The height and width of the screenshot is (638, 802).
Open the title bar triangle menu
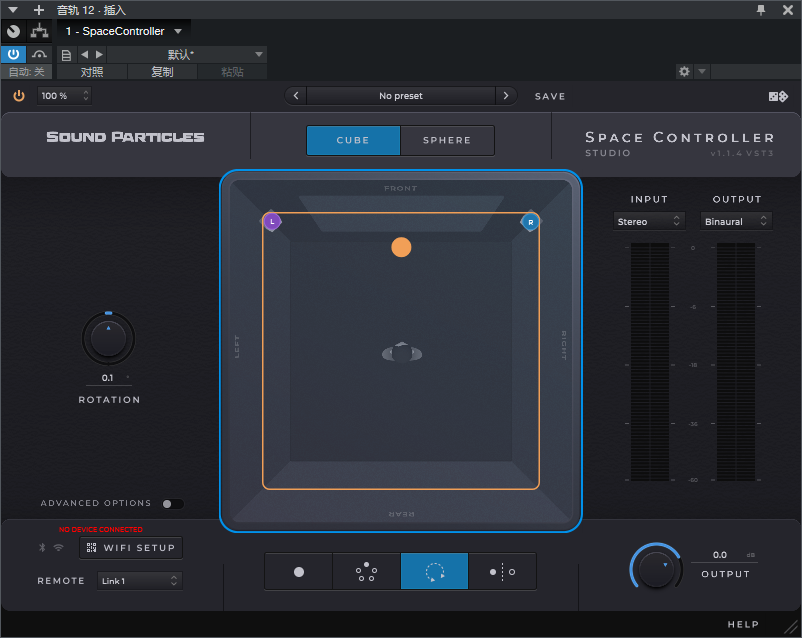[x=13, y=10]
